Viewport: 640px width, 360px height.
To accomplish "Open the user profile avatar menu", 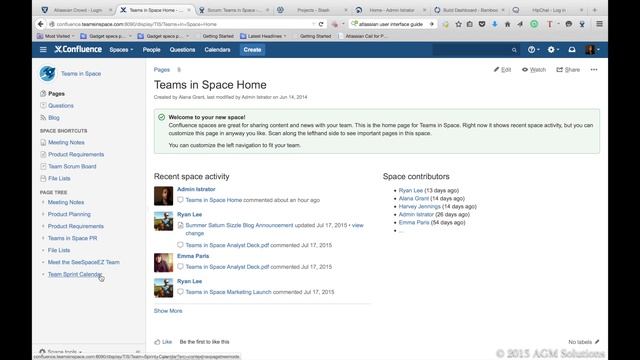I will [x=592, y=50].
